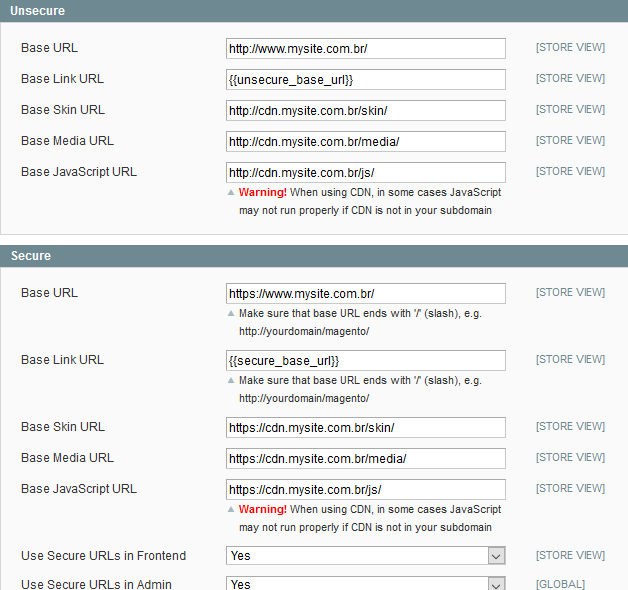Viewport: 628px width, 590px height.
Task: Select the Unsecure Base Media URL field
Action: (x=366, y=141)
